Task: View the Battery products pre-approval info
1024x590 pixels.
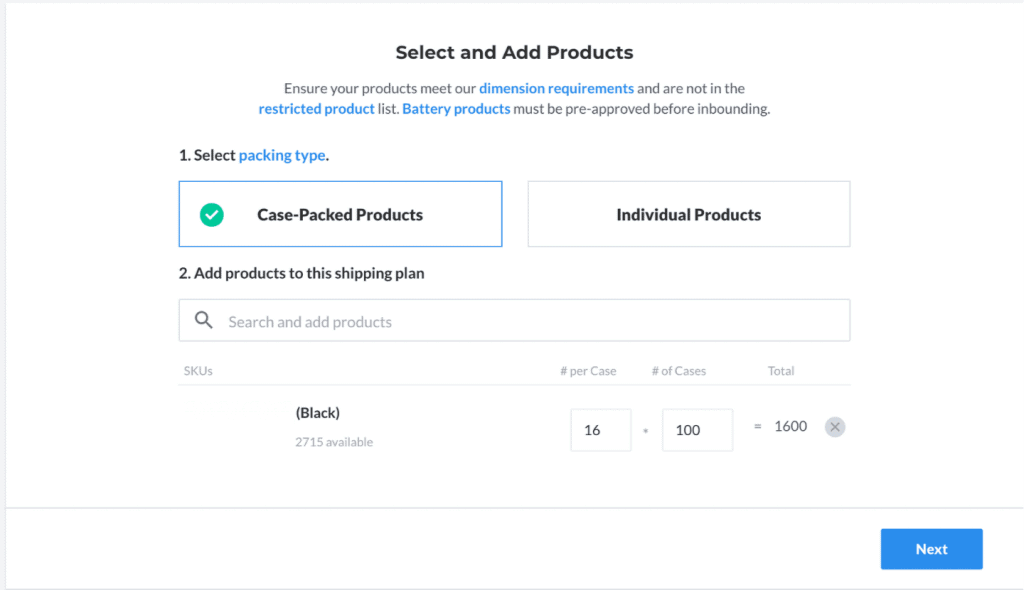Action: pos(456,108)
